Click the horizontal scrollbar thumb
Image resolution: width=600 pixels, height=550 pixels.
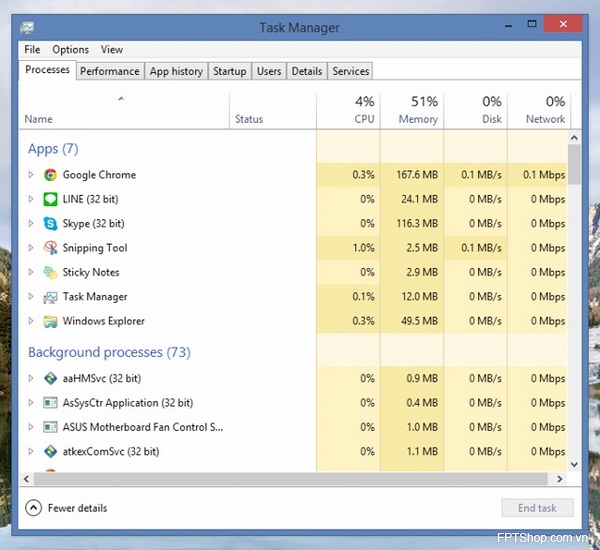(291, 479)
